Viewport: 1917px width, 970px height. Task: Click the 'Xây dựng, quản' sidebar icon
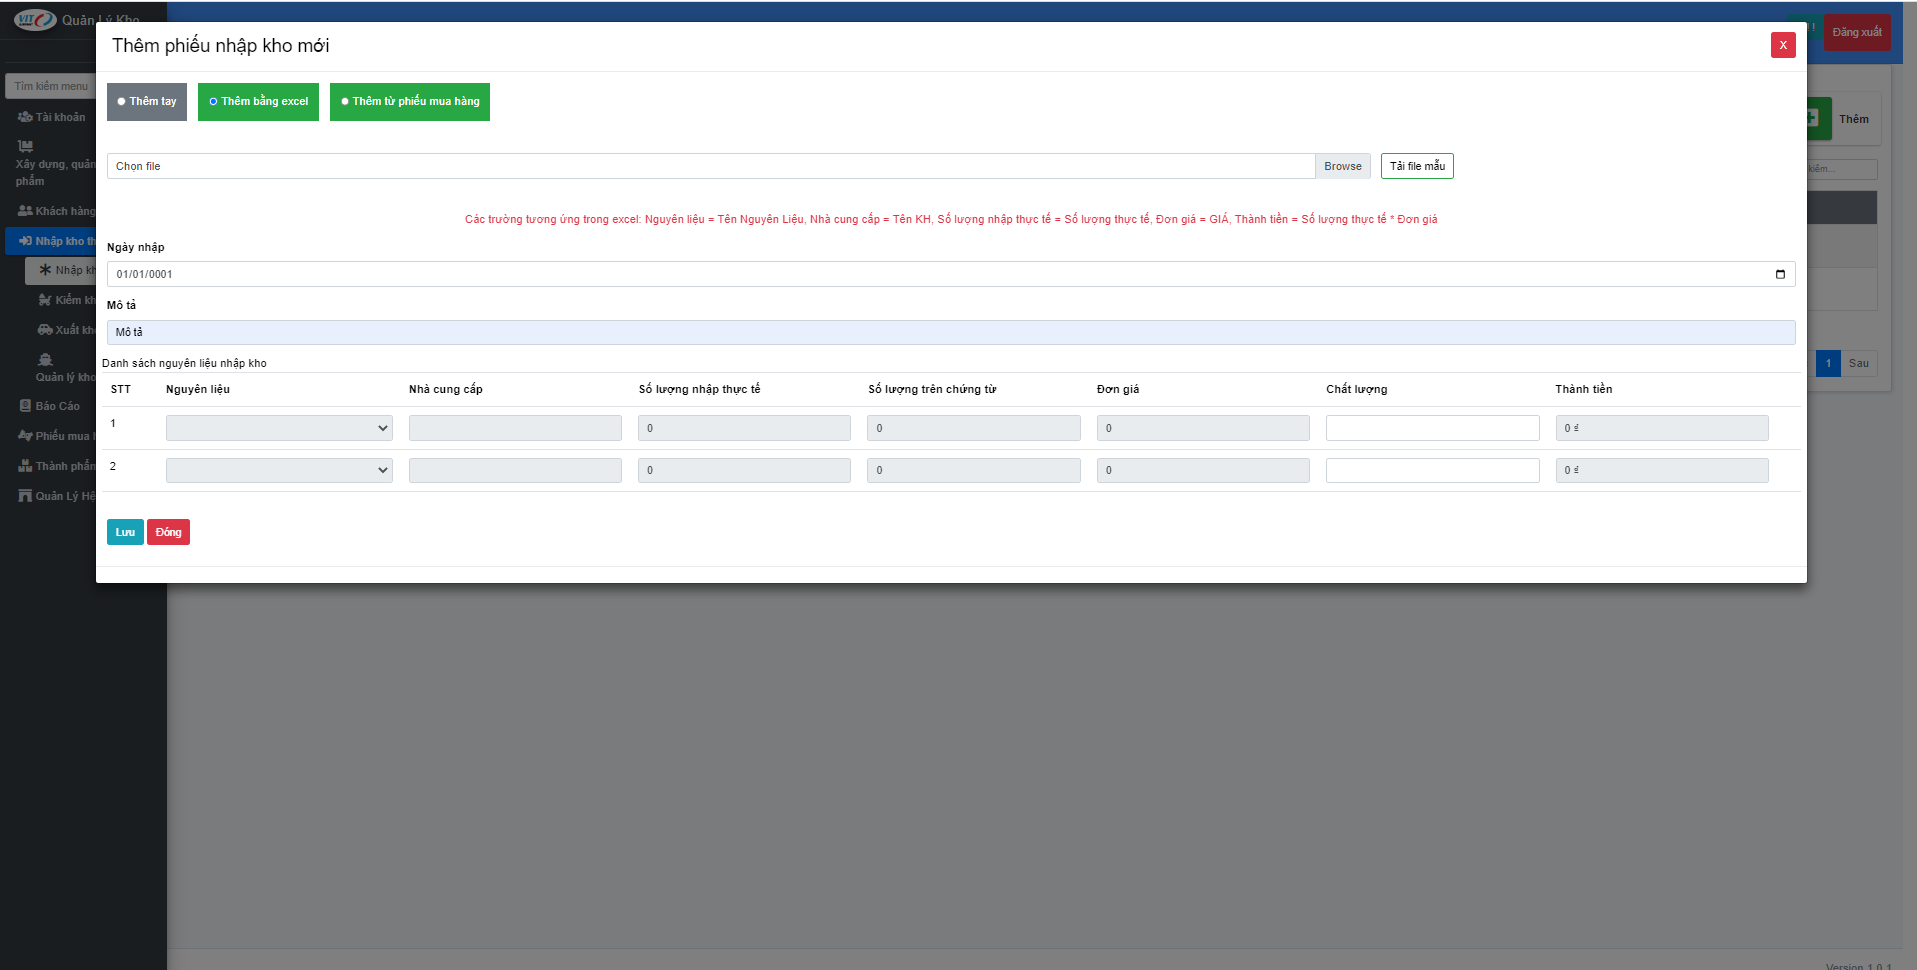tap(25, 146)
